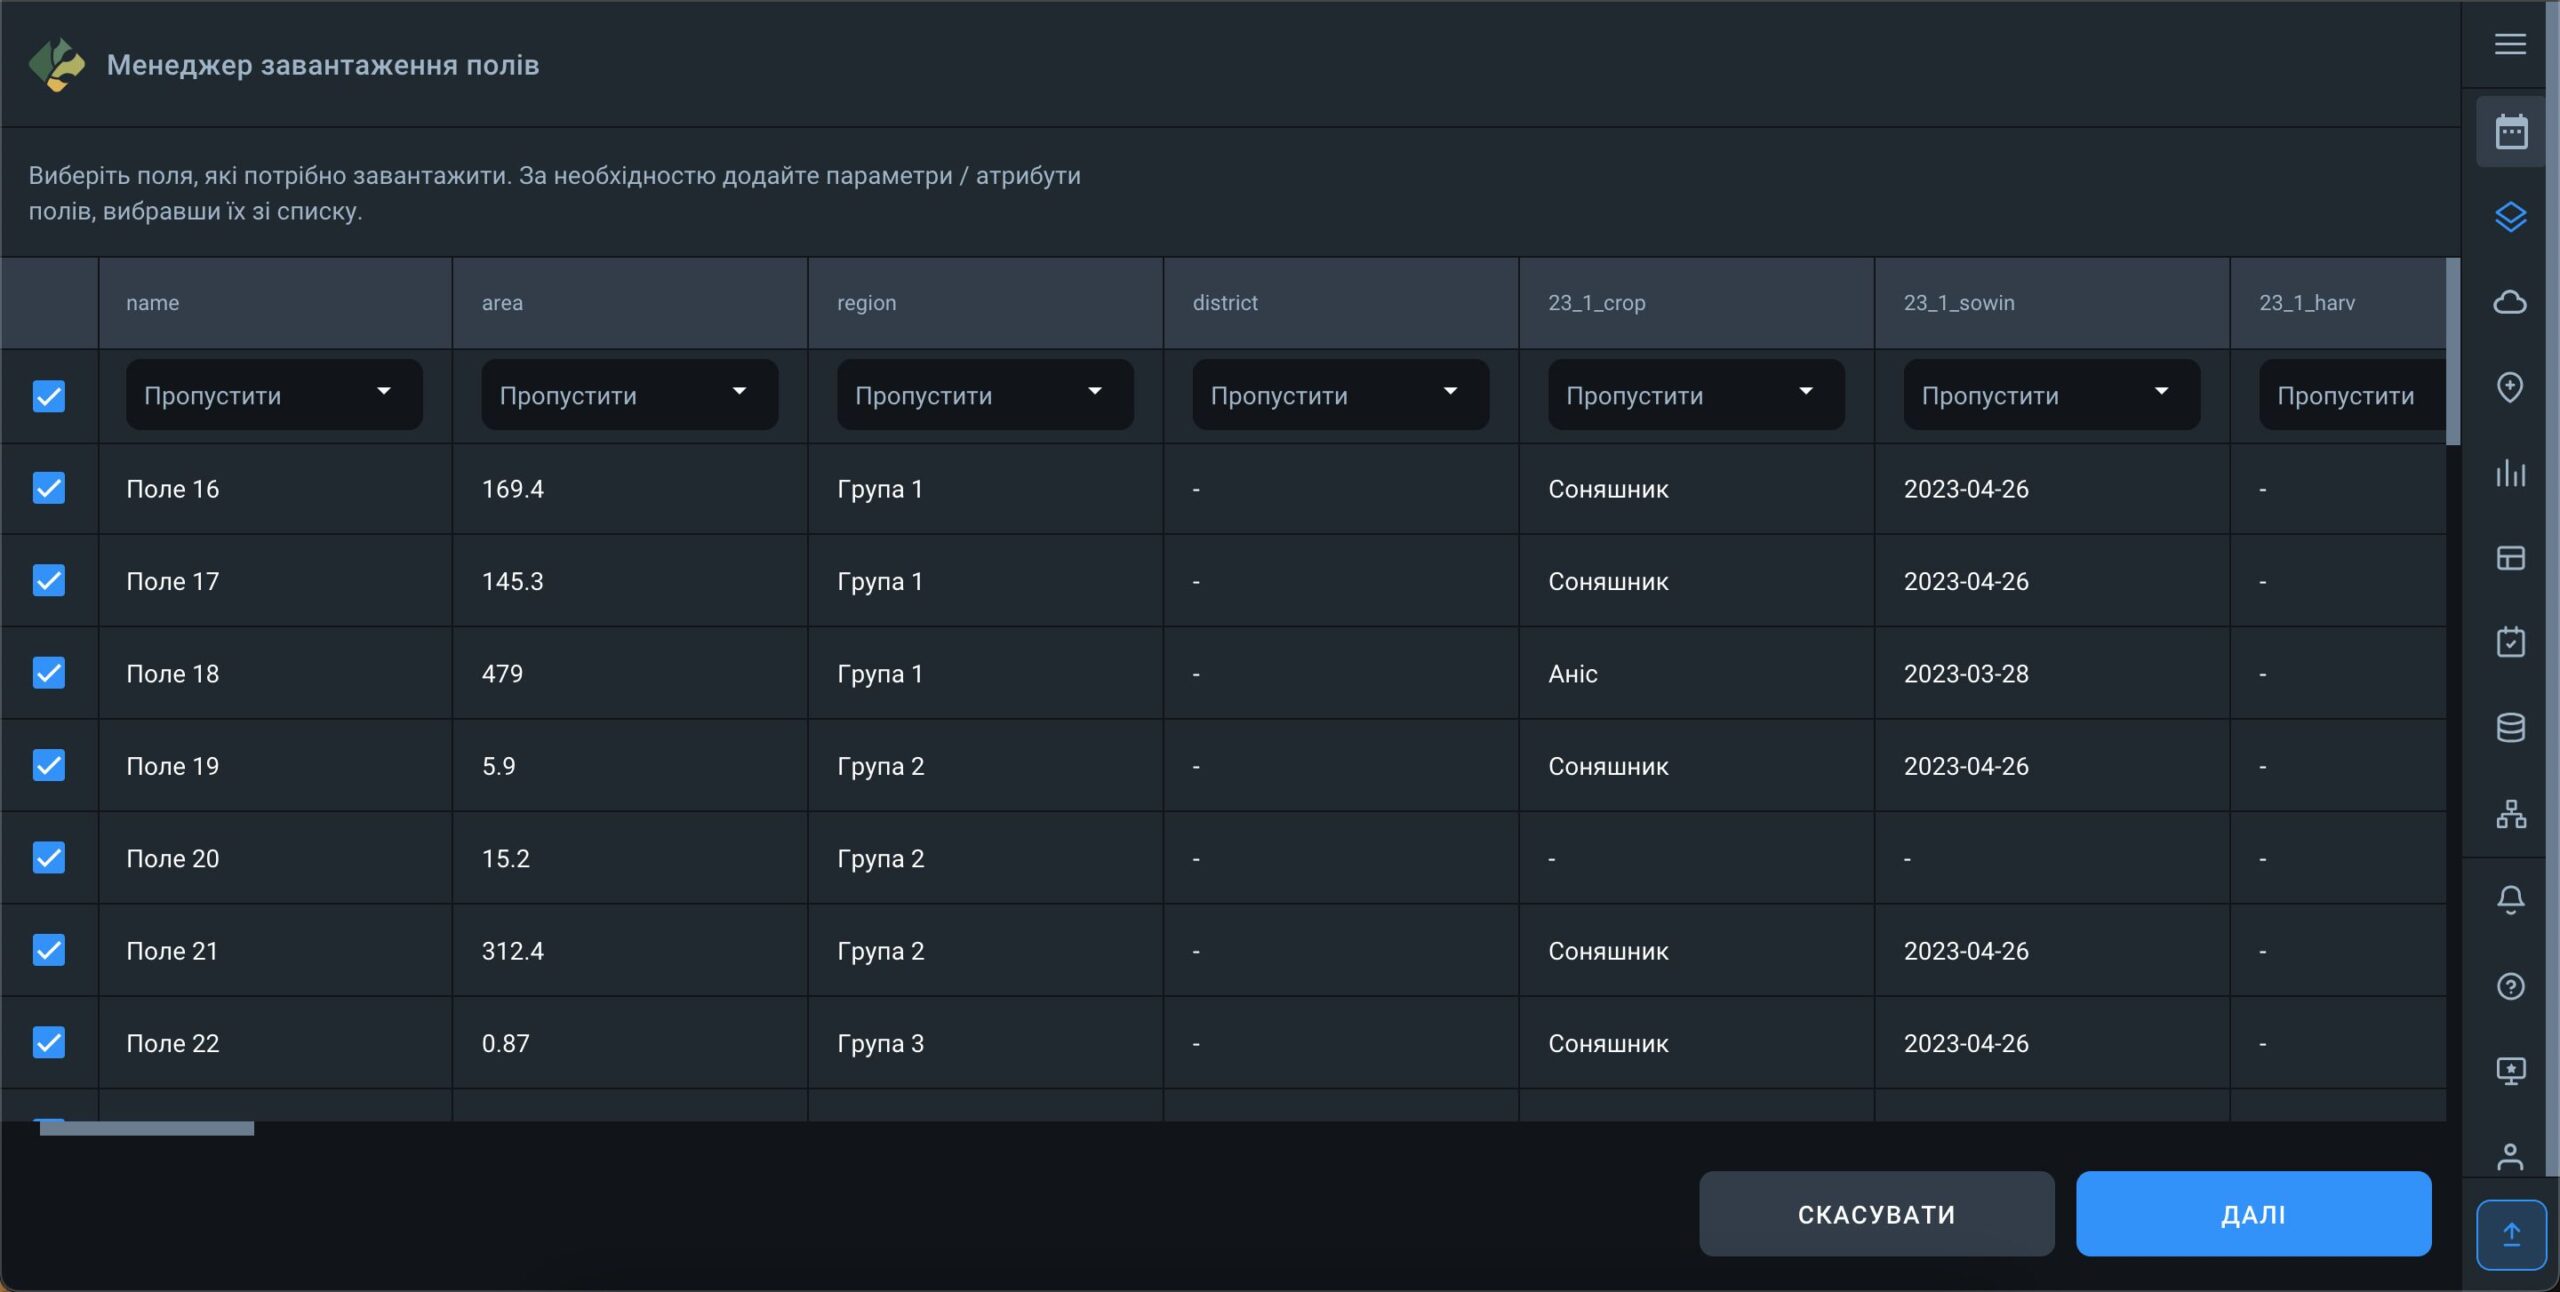Viewport: 2560px width, 1292px height.
Task: Open the Пропустити dropdown under 23_1_crop
Action: coord(1696,395)
